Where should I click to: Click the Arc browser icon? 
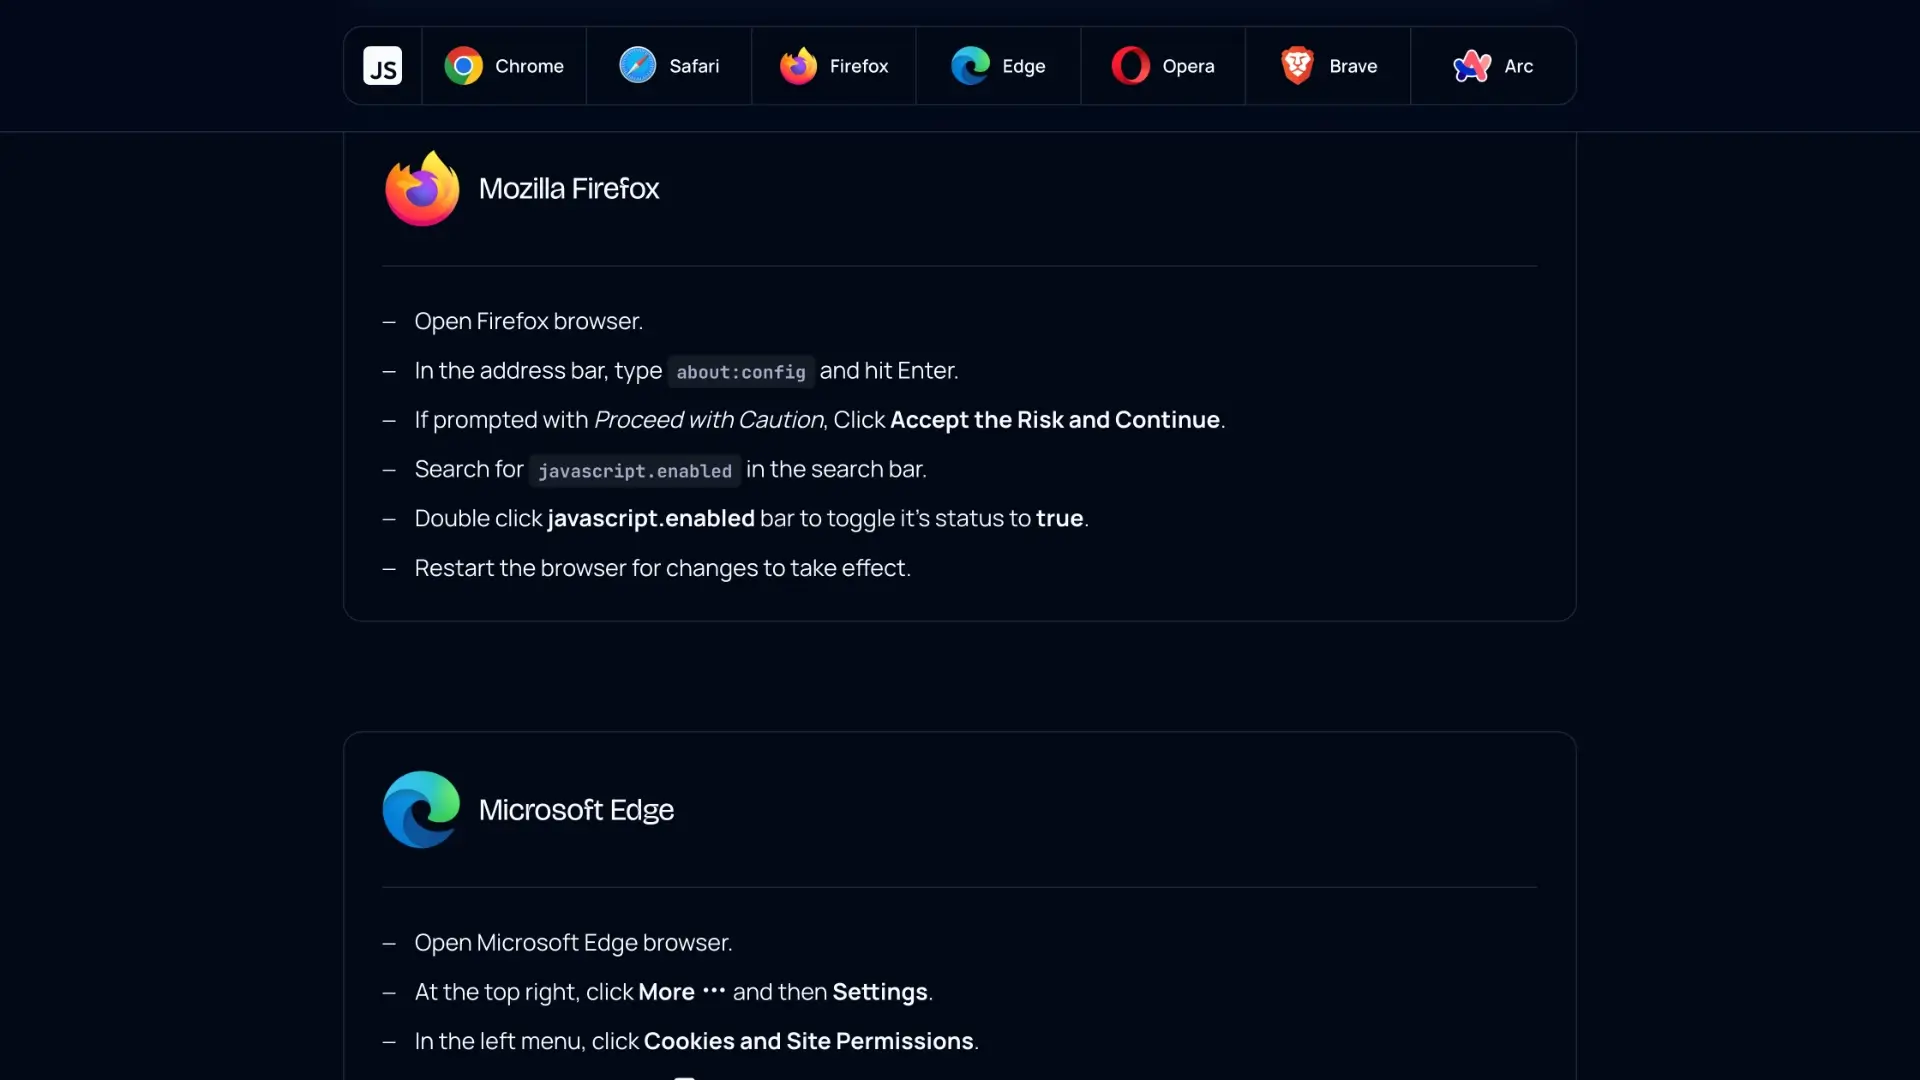click(1472, 66)
